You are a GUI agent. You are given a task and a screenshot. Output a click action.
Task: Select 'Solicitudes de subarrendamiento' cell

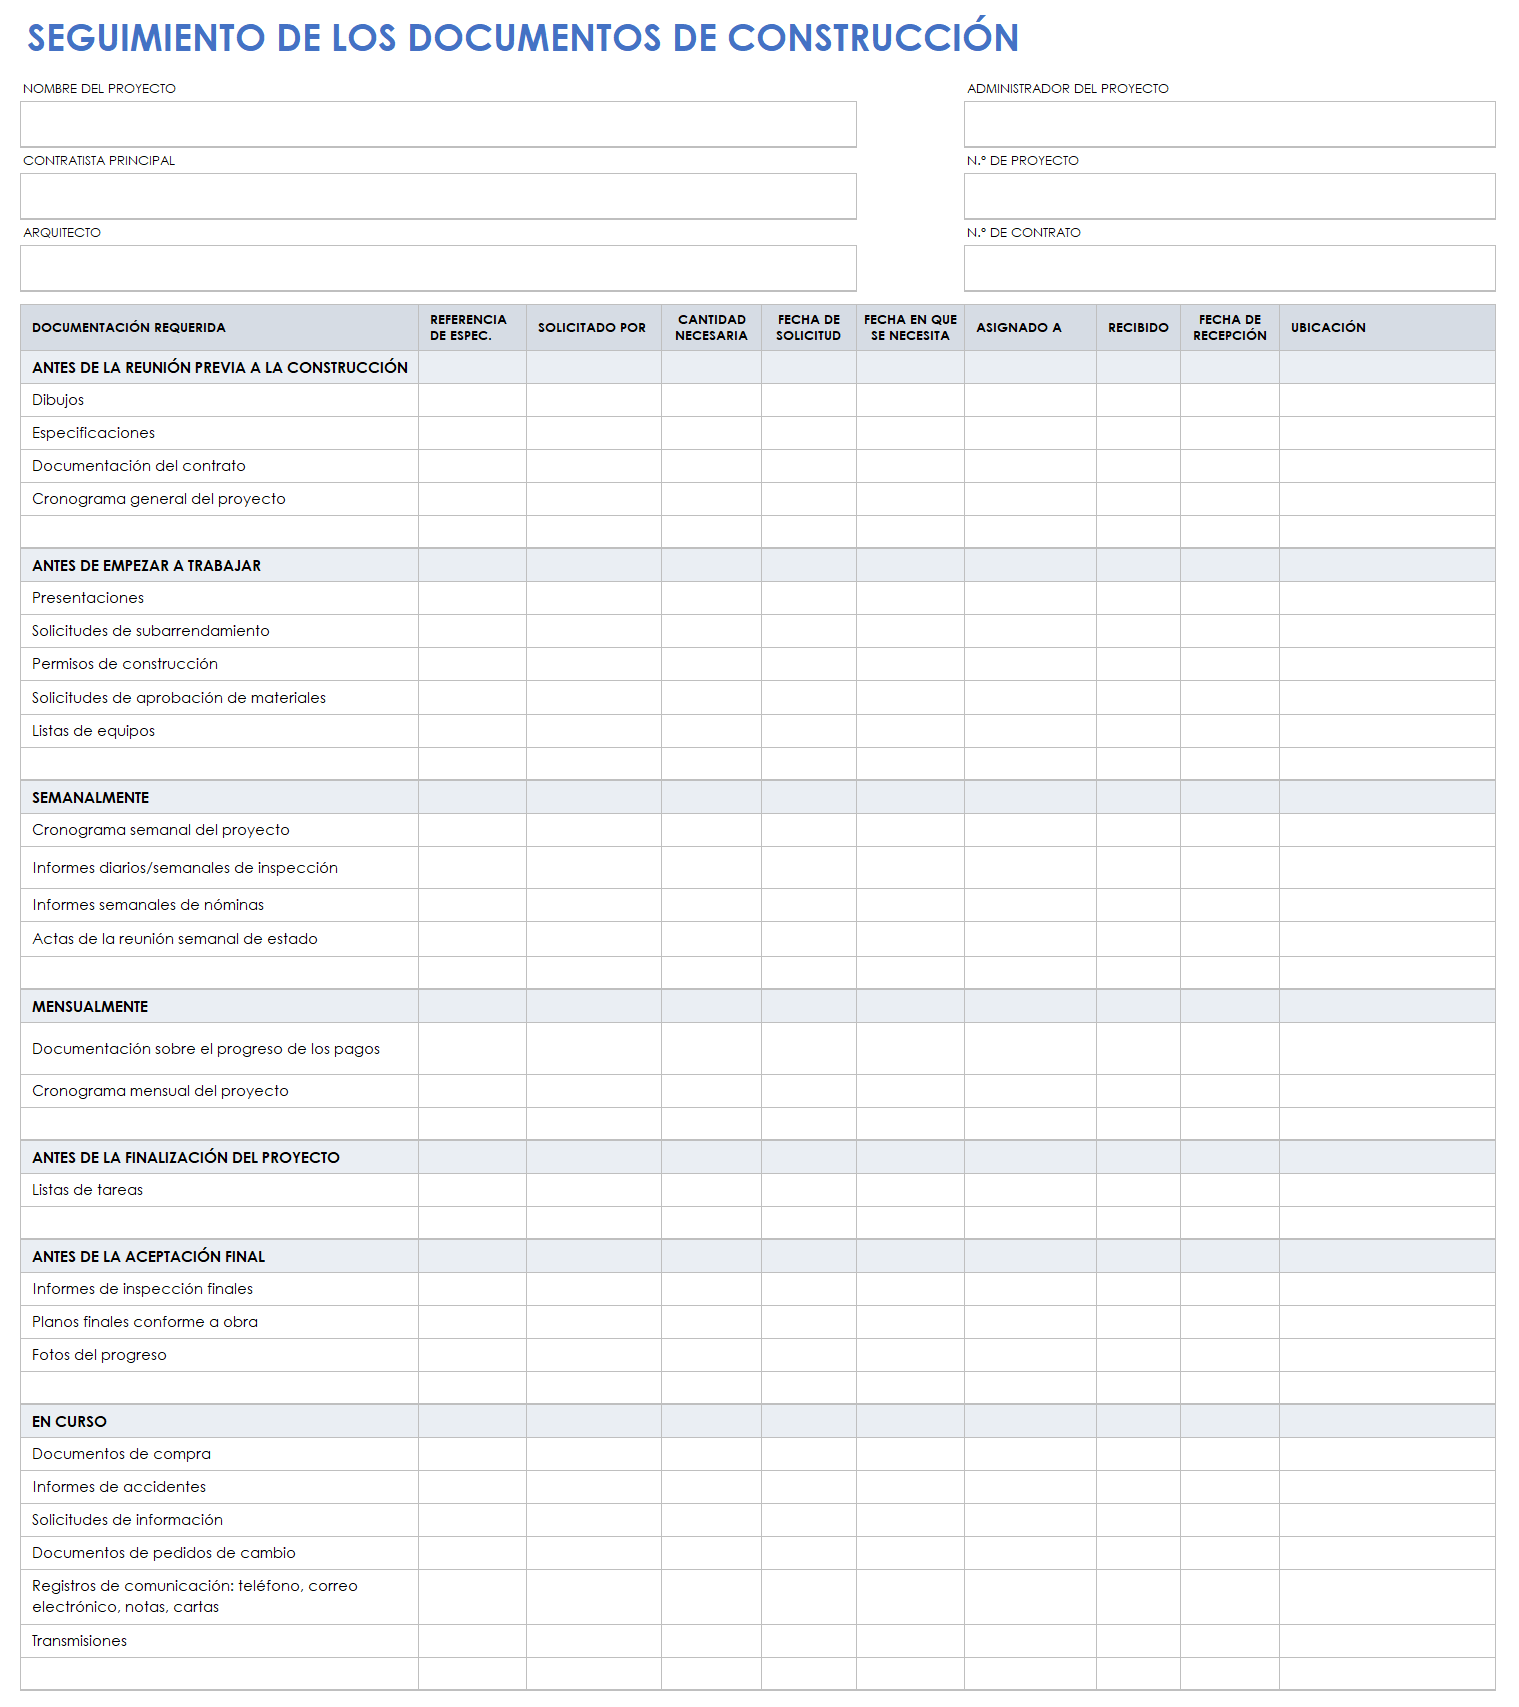(x=219, y=631)
